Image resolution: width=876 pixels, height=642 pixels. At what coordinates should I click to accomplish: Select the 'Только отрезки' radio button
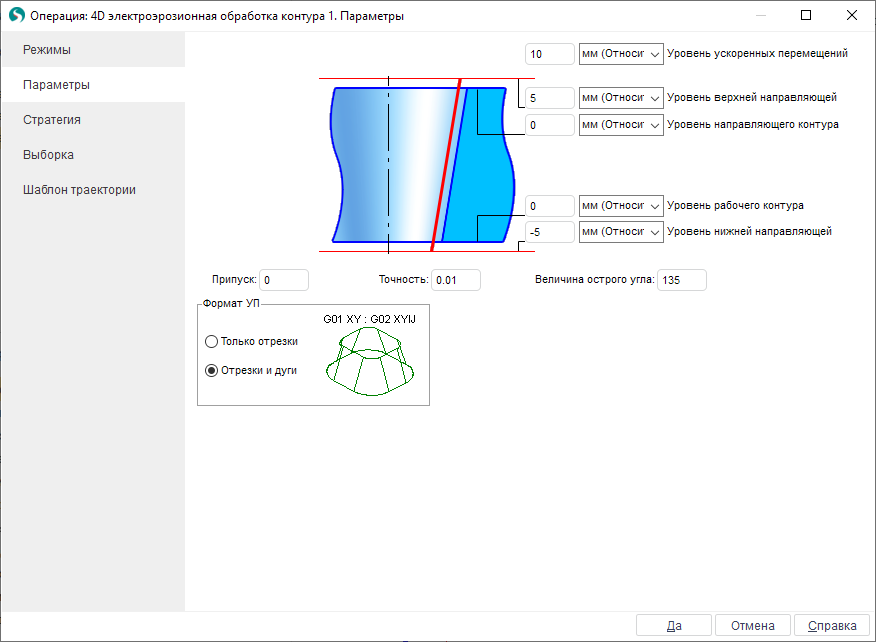point(211,341)
